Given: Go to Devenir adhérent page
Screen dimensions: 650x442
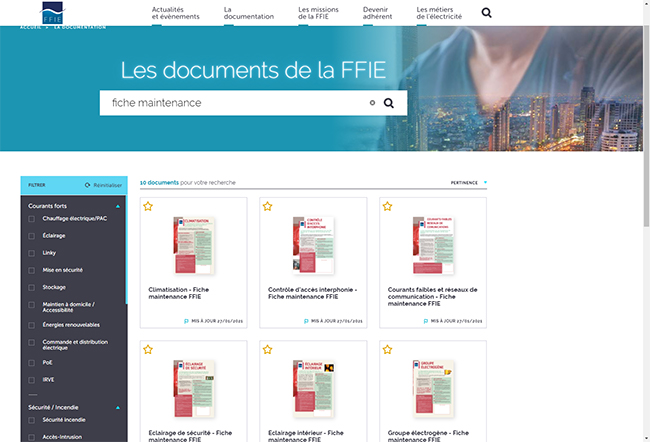Looking at the screenshot, I should [x=376, y=13].
